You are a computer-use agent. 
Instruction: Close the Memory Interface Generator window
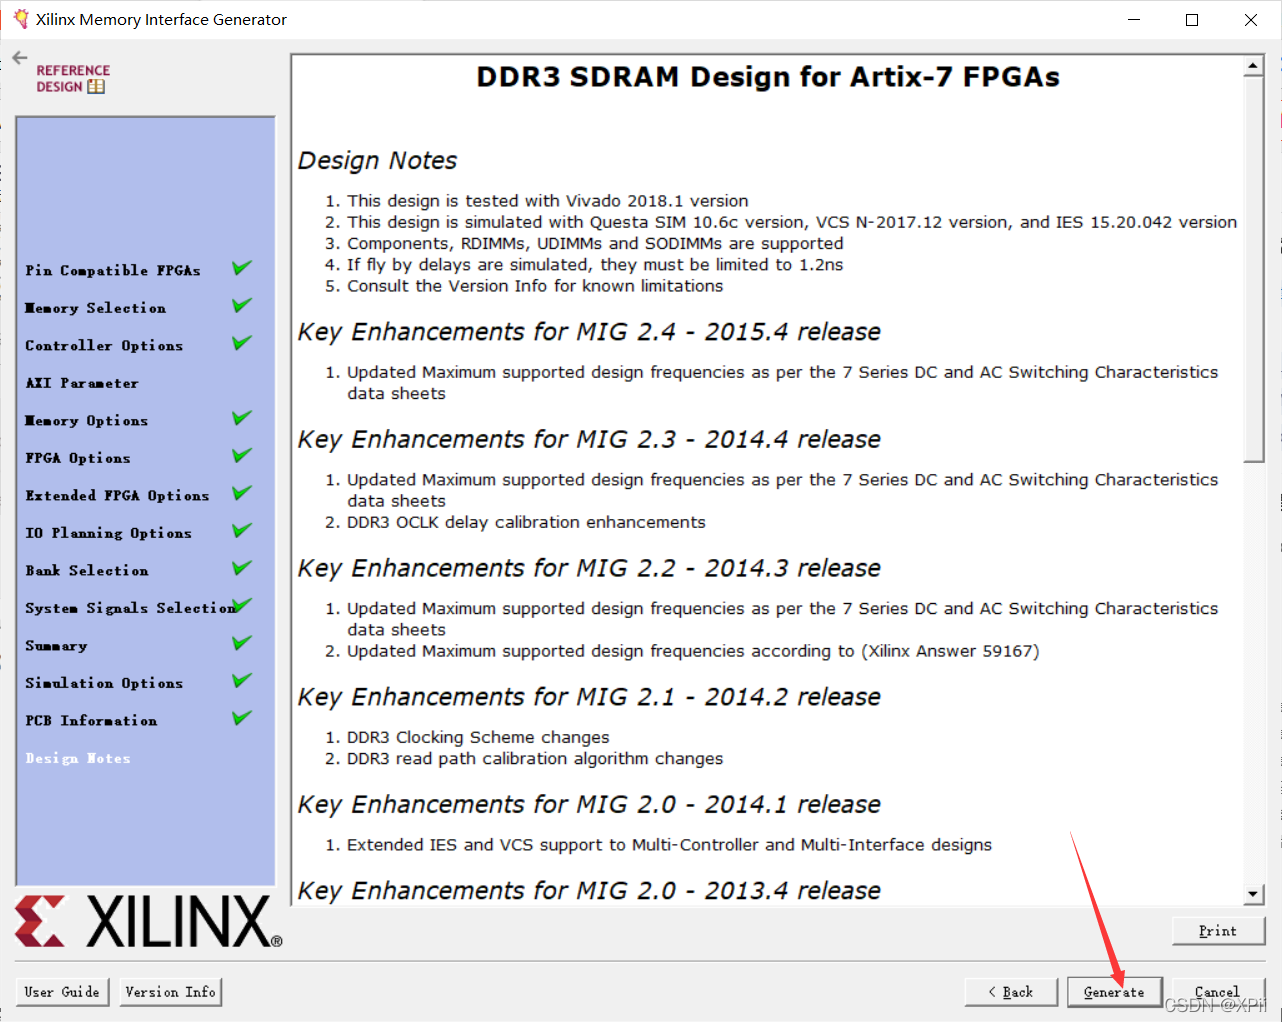click(x=1251, y=20)
